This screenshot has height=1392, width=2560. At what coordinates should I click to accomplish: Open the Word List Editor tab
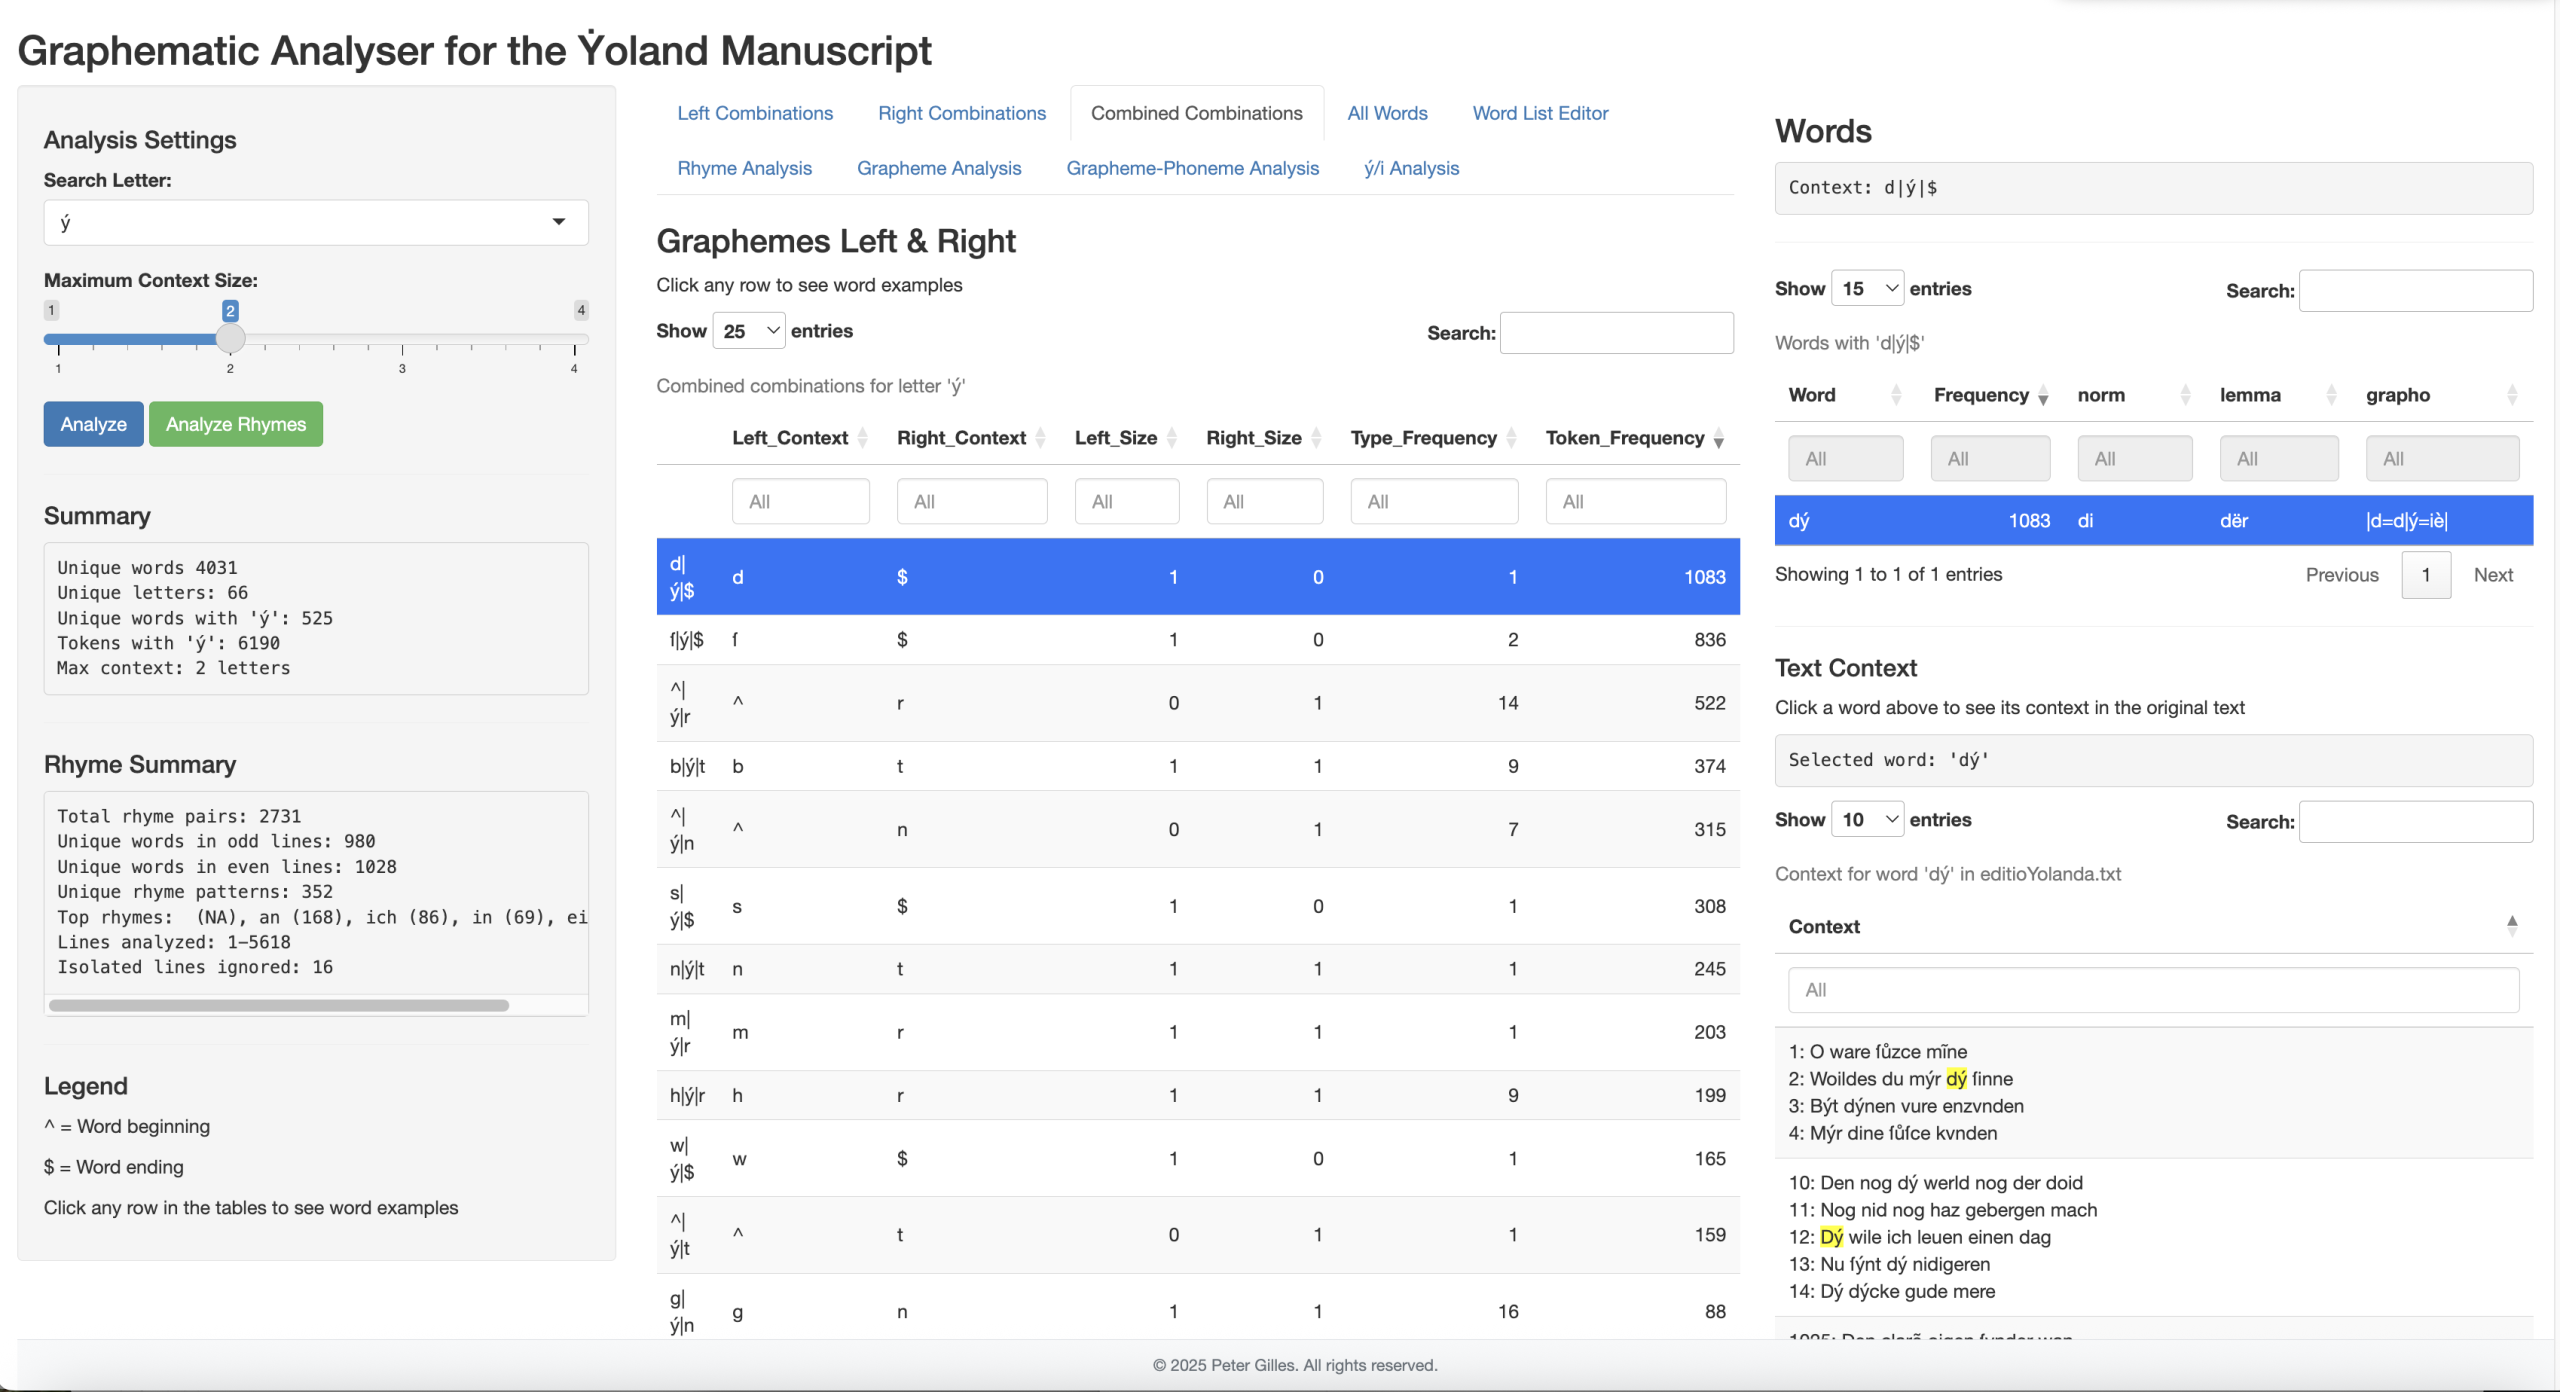tap(1540, 113)
